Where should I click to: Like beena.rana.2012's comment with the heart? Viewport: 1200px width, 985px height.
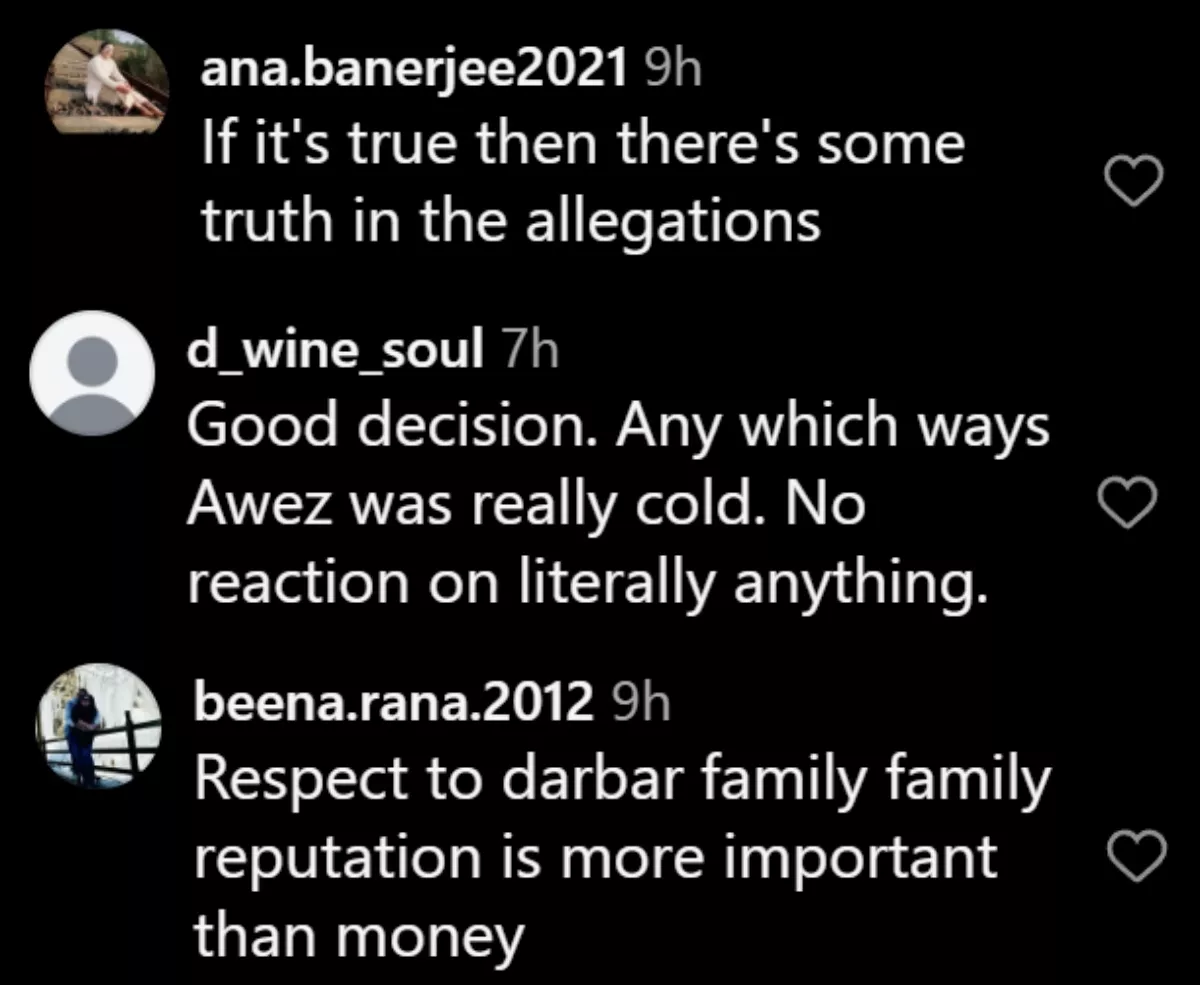coord(1139,857)
